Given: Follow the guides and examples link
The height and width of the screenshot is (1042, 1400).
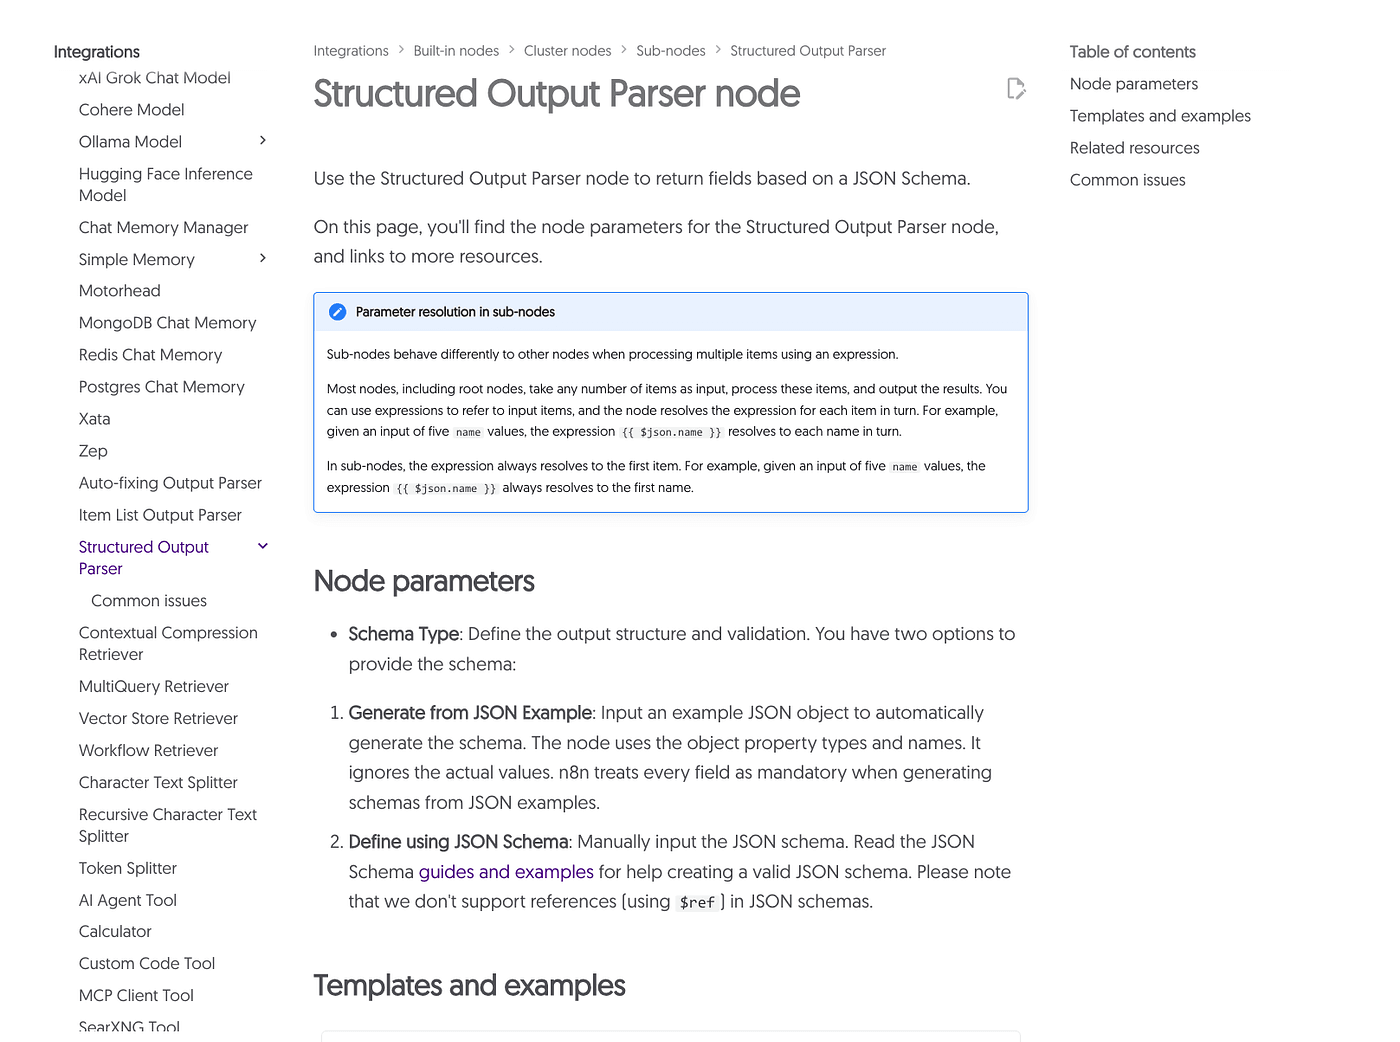Looking at the screenshot, I should click(506, 872).
